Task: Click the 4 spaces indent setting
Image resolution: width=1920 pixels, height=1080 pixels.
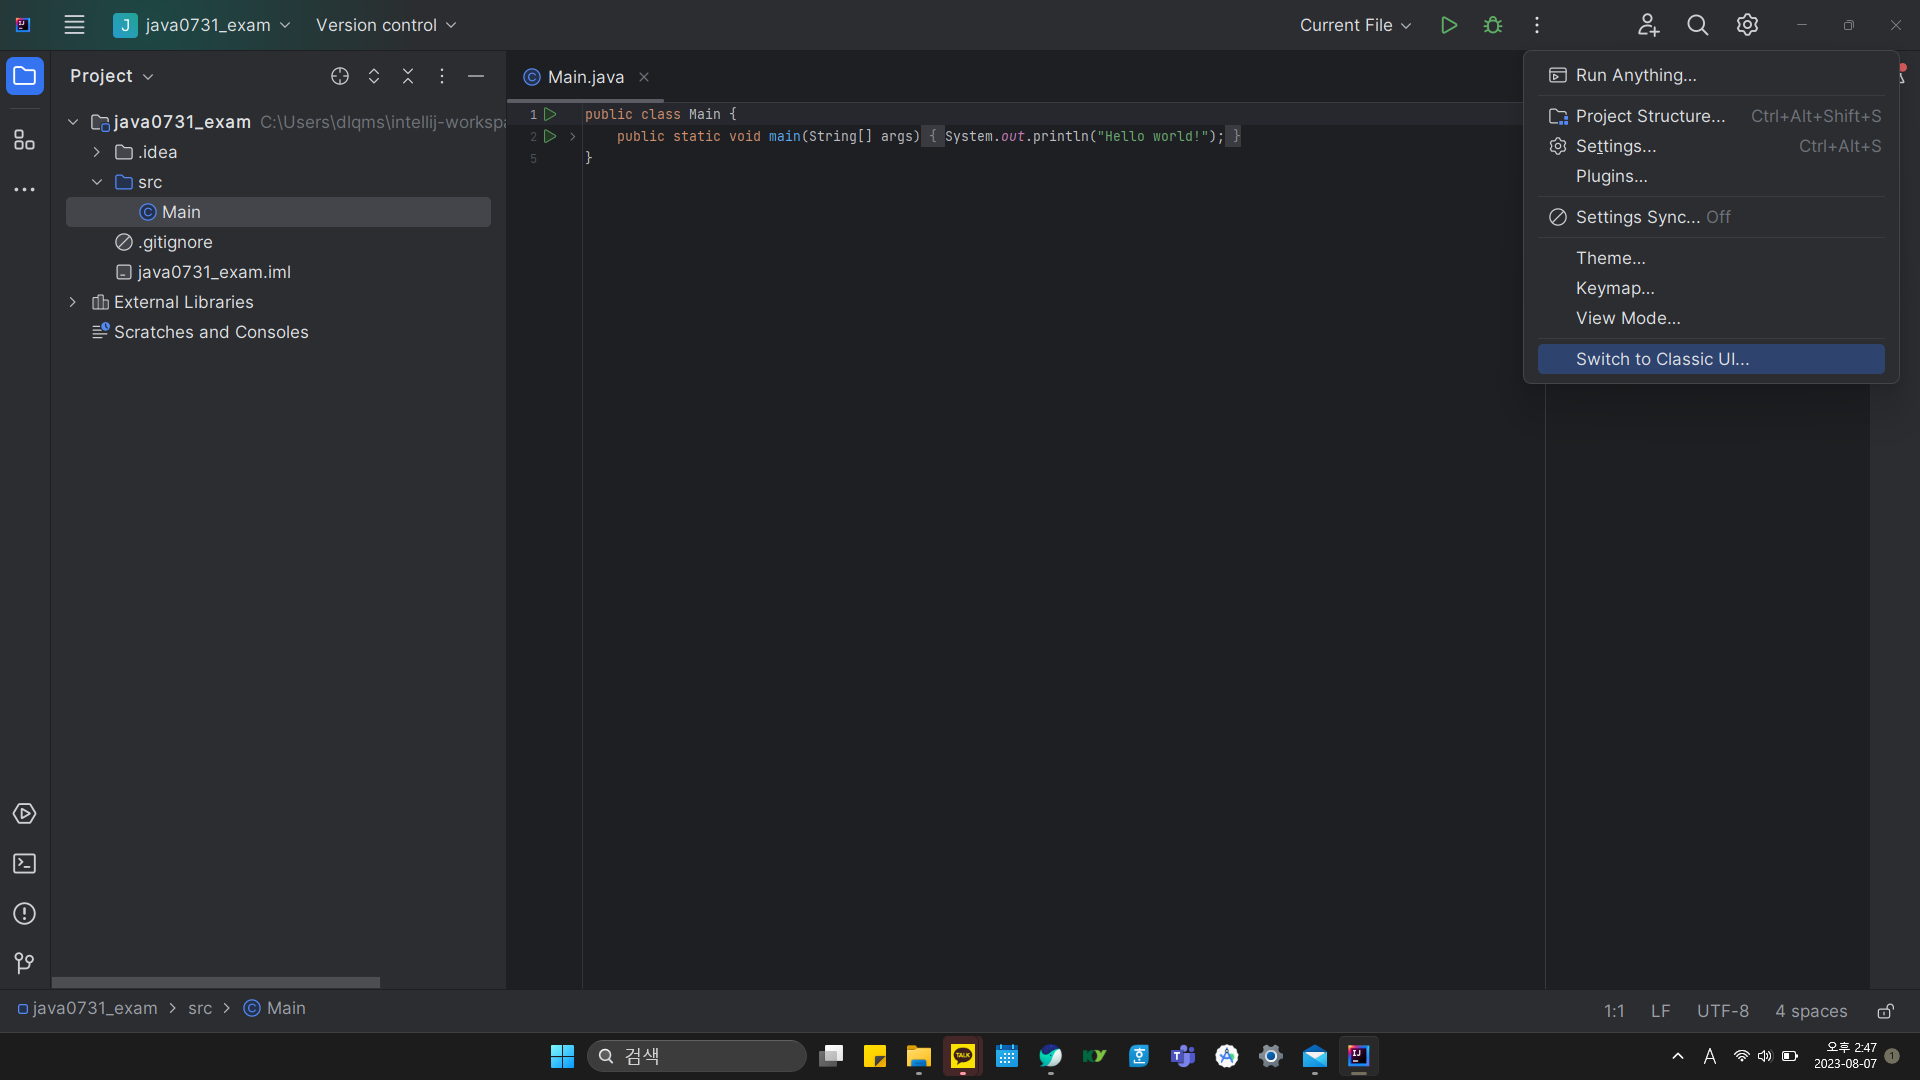Action: point(1810,1011)
